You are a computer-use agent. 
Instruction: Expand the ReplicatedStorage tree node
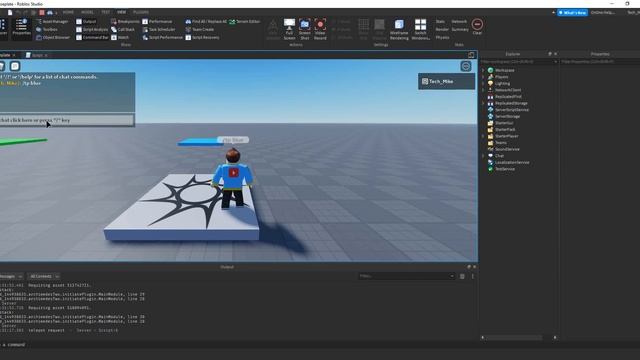(483, 103)
